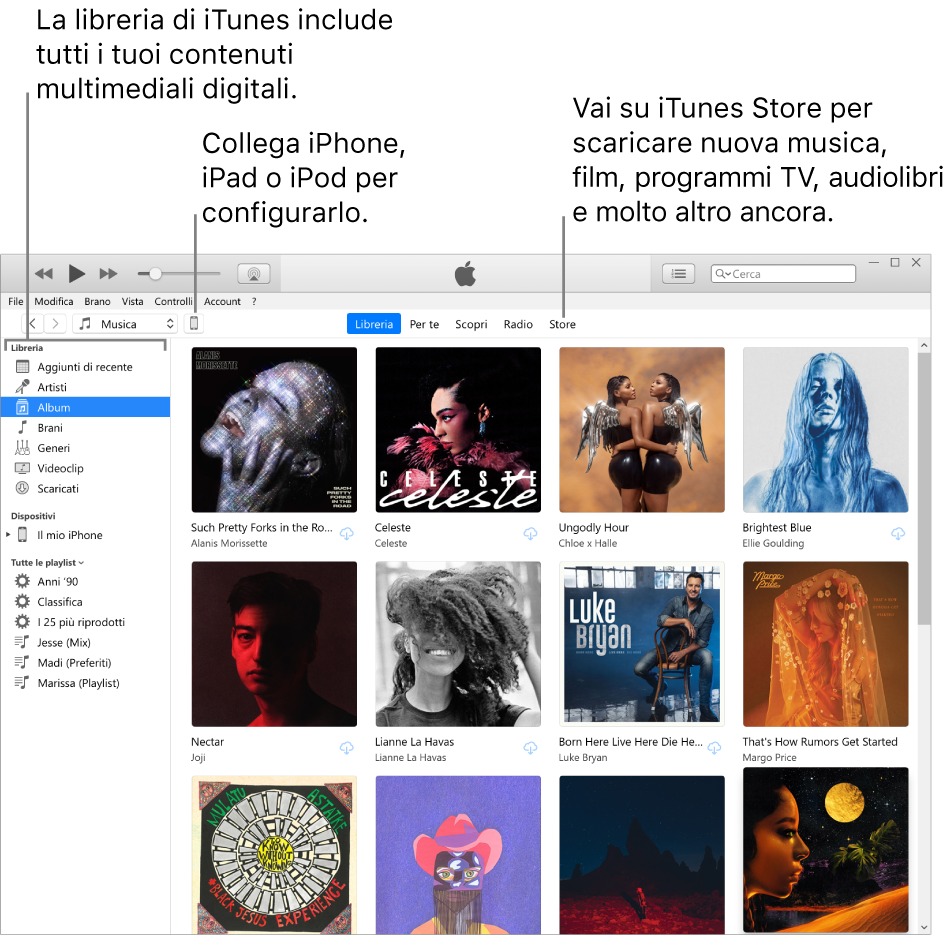Switch to the Per te tab
Viewport: 950px width, 936px height.
click(424, 324)
